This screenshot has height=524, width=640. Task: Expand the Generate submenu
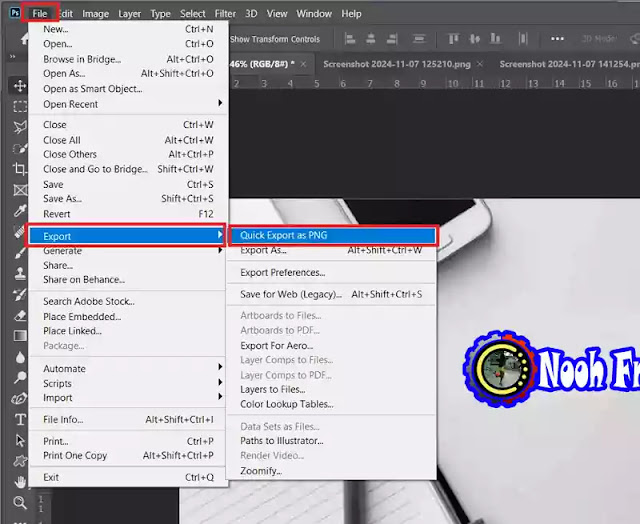pos(127,251)
